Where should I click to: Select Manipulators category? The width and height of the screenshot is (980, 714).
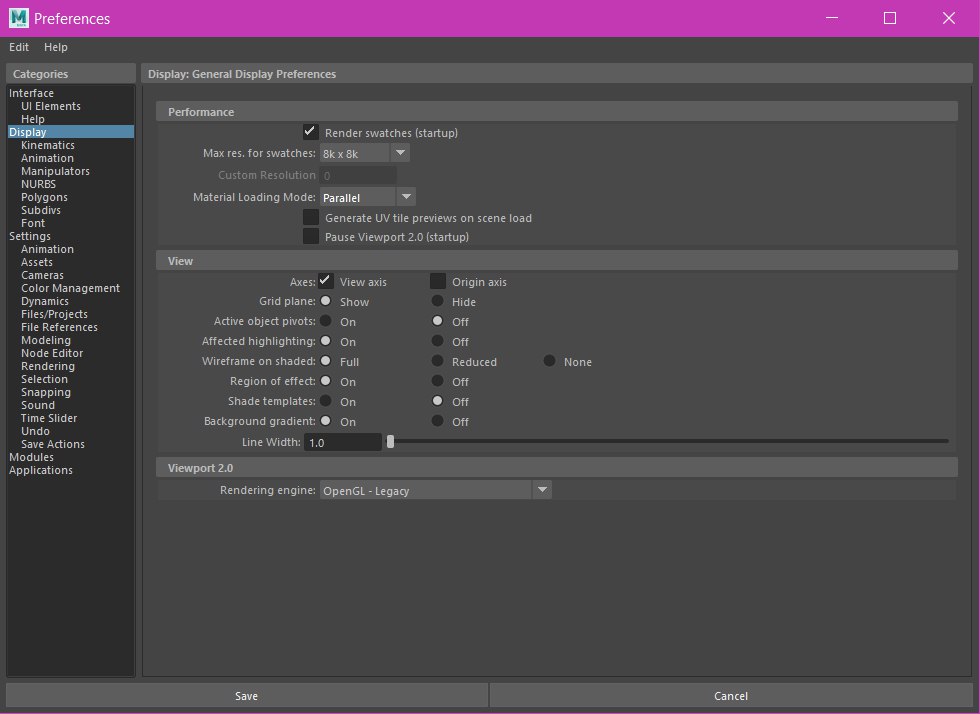tap(55, 171)
